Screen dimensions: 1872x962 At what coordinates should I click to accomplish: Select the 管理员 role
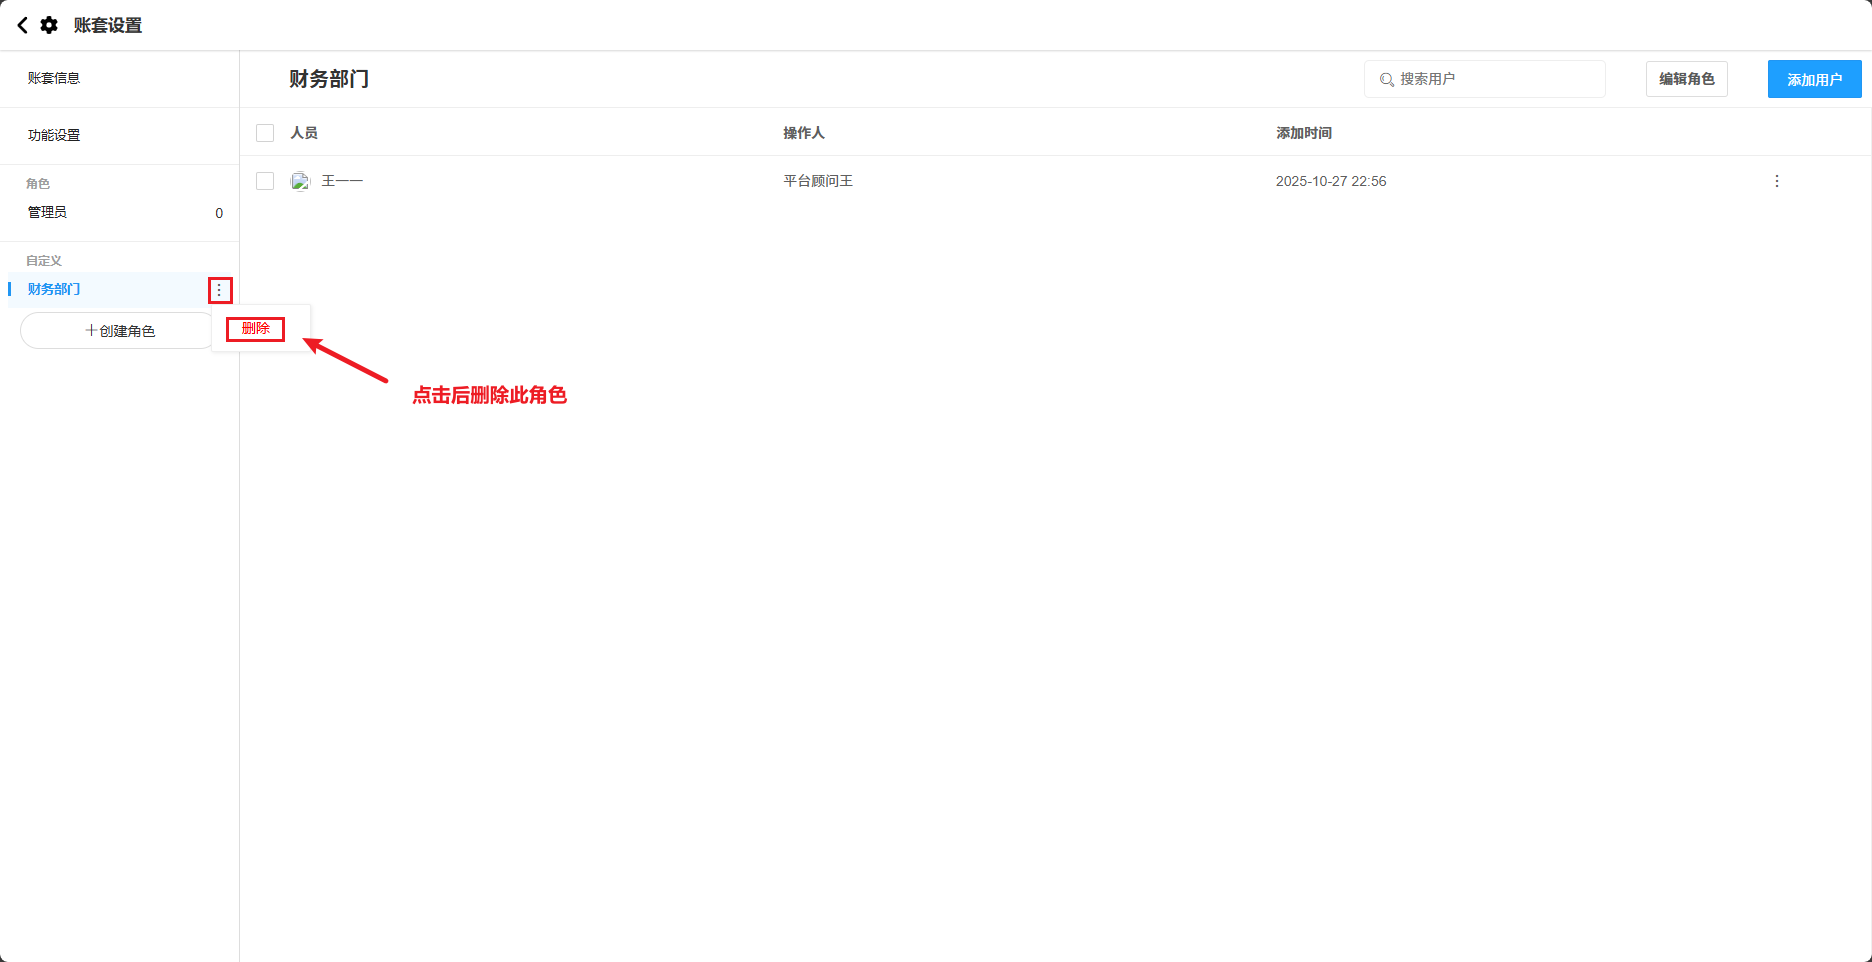click(x=48, y=212)
